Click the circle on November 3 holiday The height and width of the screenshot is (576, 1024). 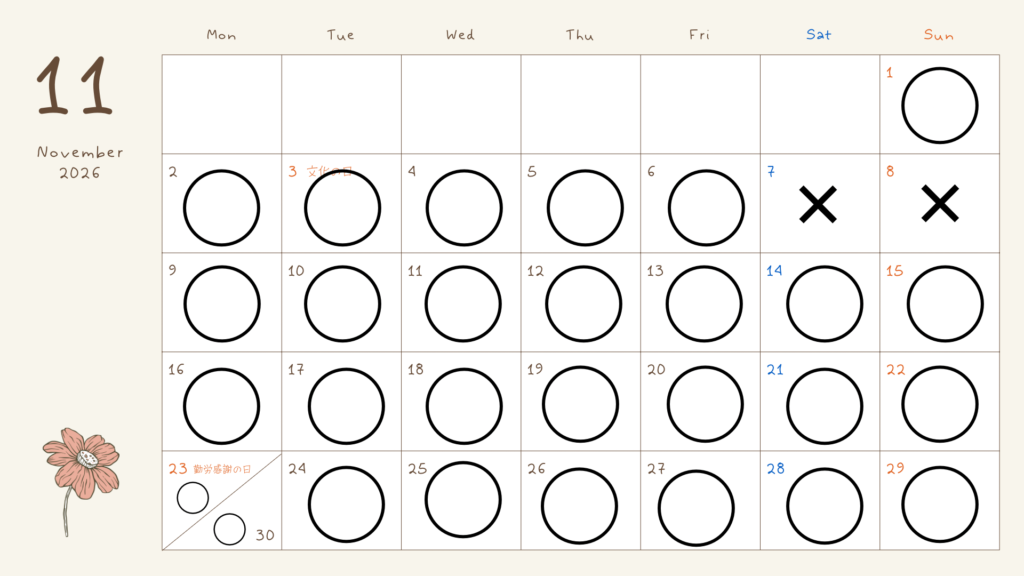click(x=342, y=208)
